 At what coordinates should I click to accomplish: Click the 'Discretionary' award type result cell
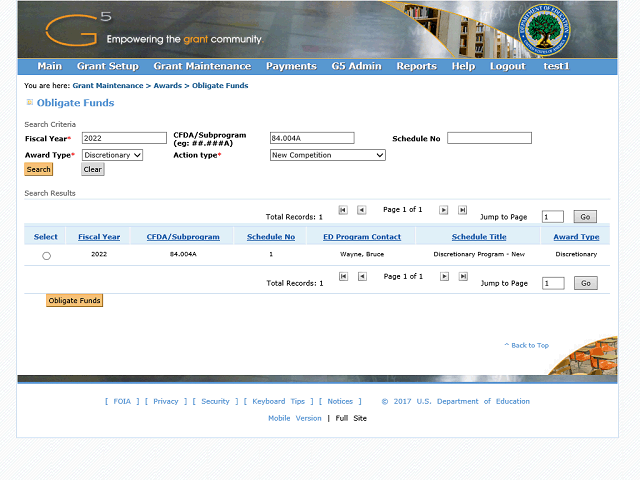point(576,254)
